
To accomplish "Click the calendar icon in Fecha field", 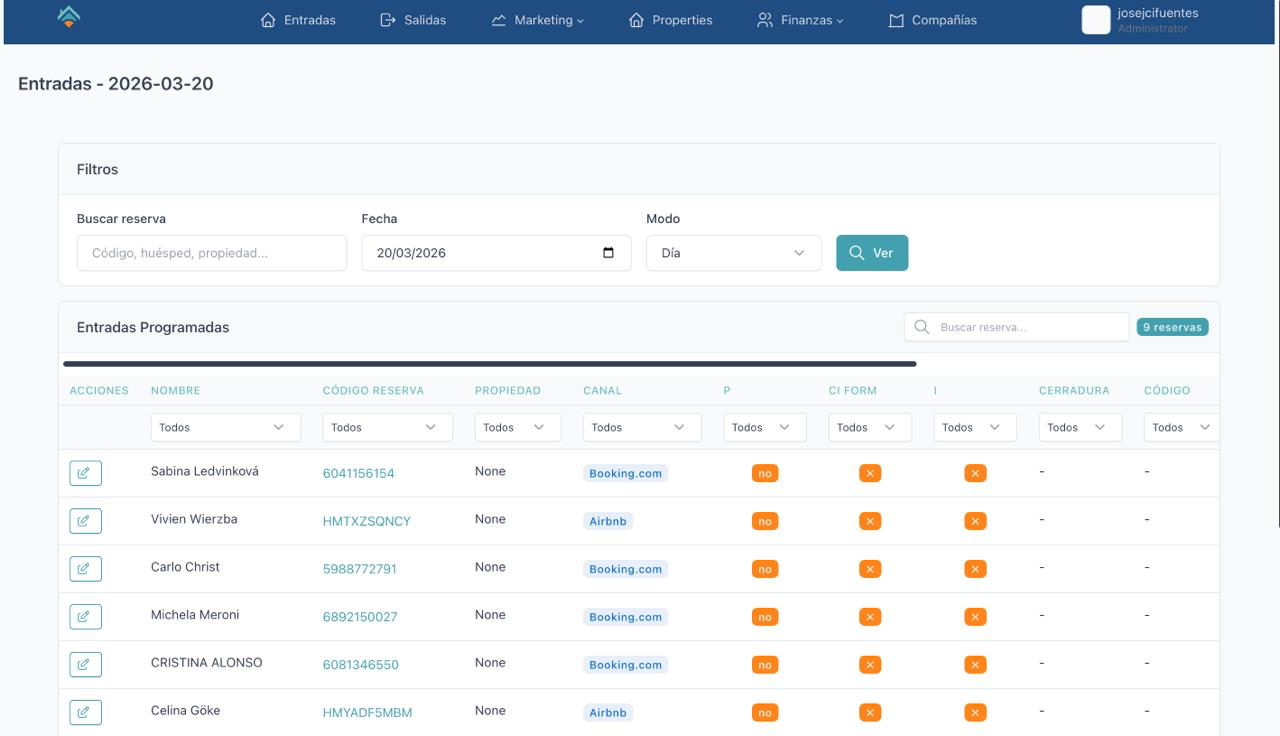I will point(609,253).
